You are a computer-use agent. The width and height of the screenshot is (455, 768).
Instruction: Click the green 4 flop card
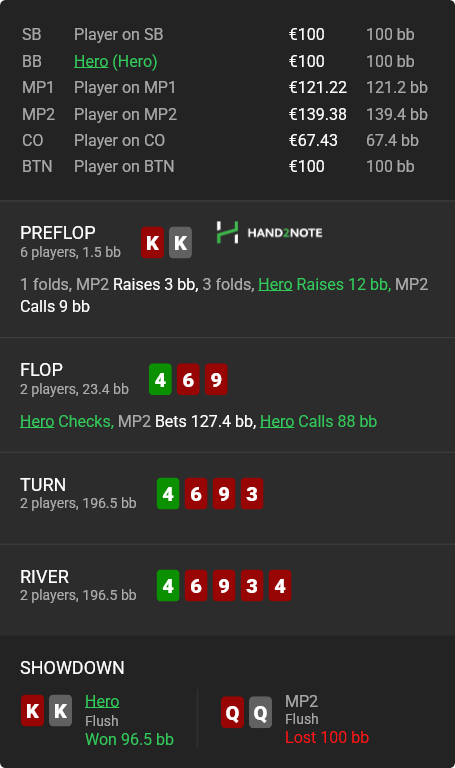click(x=160, y=379)
